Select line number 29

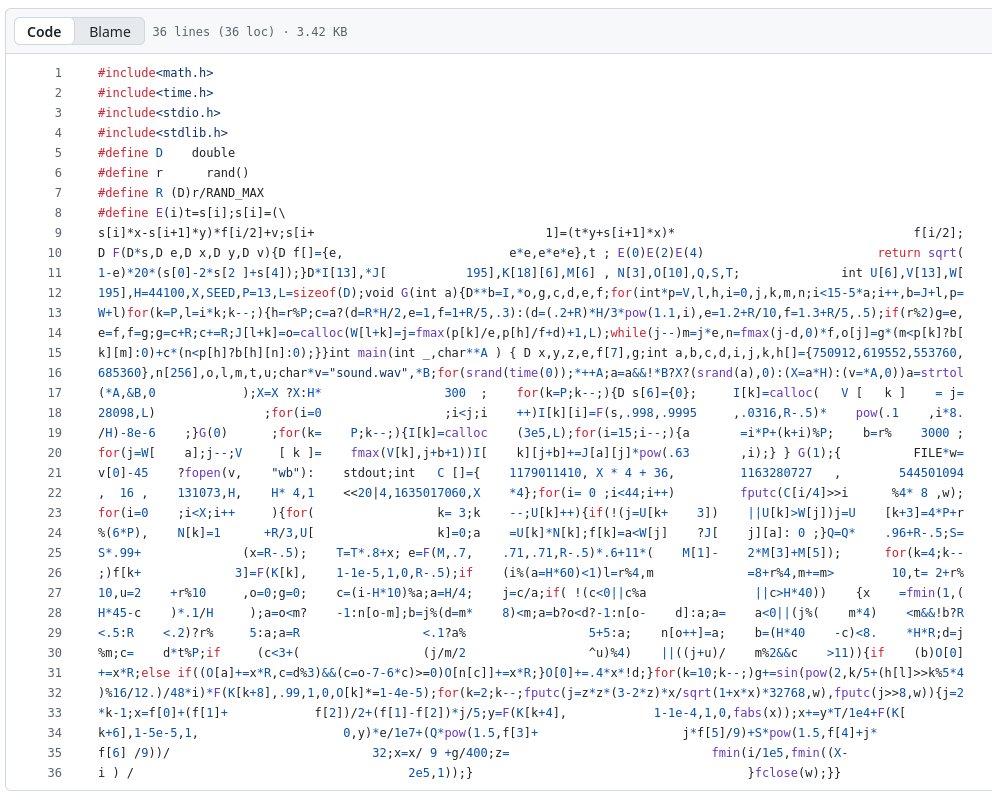click(x=55, y=633)
